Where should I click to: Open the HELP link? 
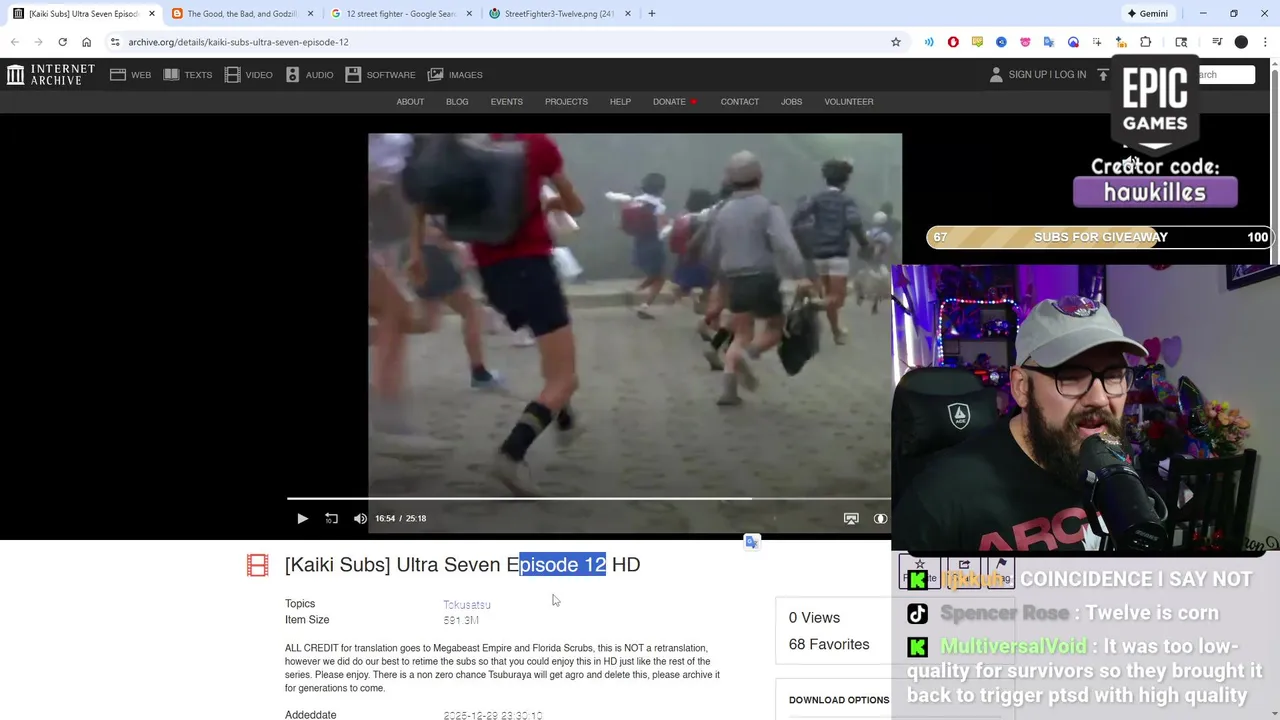pyautogui.click(x=620, y=102)
